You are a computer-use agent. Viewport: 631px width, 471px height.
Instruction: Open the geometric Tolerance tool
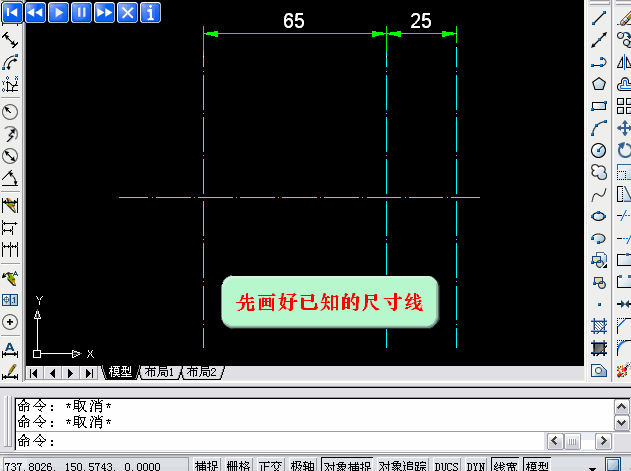pyautogui.click(x=10, y=300)
